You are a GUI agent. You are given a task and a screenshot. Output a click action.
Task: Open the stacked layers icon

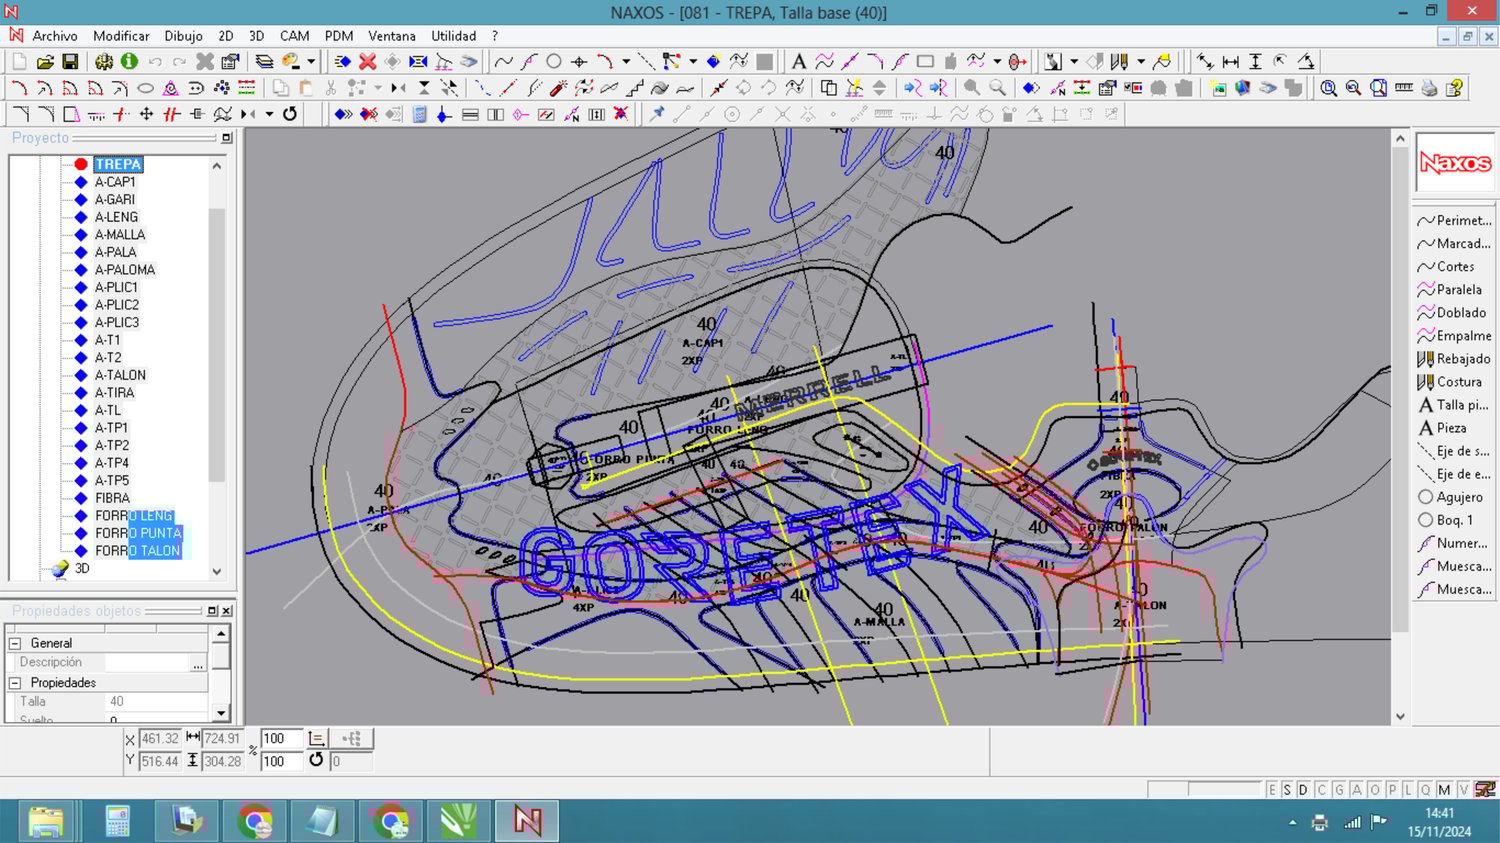(264, 62)
